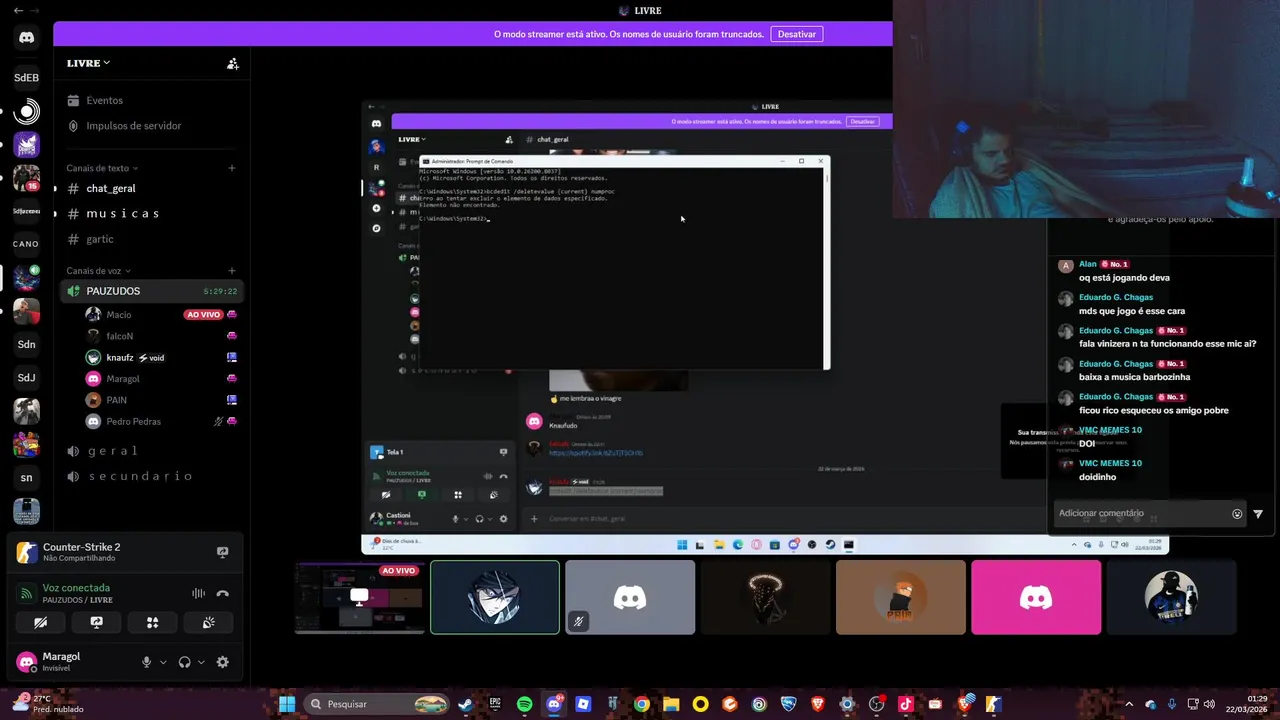Click the share screen button in voice panel
1280x720 pixels.
pos(96,622)
